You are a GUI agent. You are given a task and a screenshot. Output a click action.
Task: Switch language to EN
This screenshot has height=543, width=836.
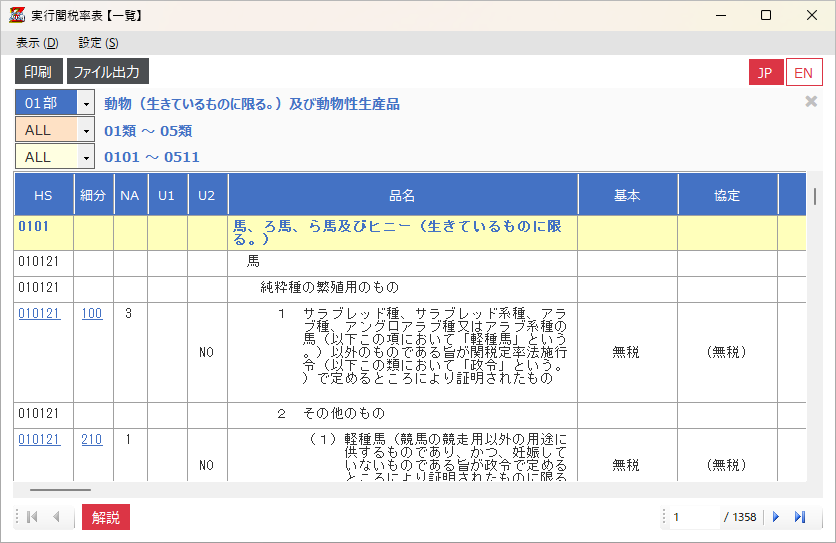[x=803, y=73]
